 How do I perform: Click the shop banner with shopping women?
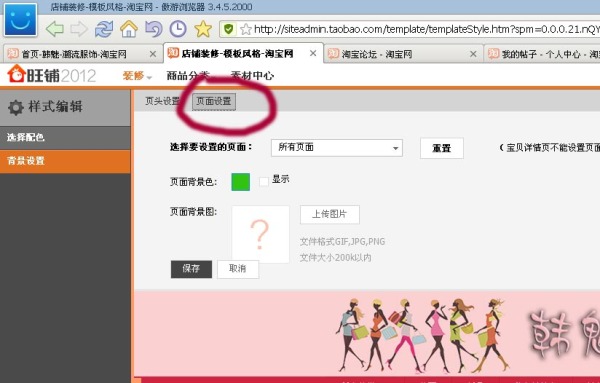point(367,335)
